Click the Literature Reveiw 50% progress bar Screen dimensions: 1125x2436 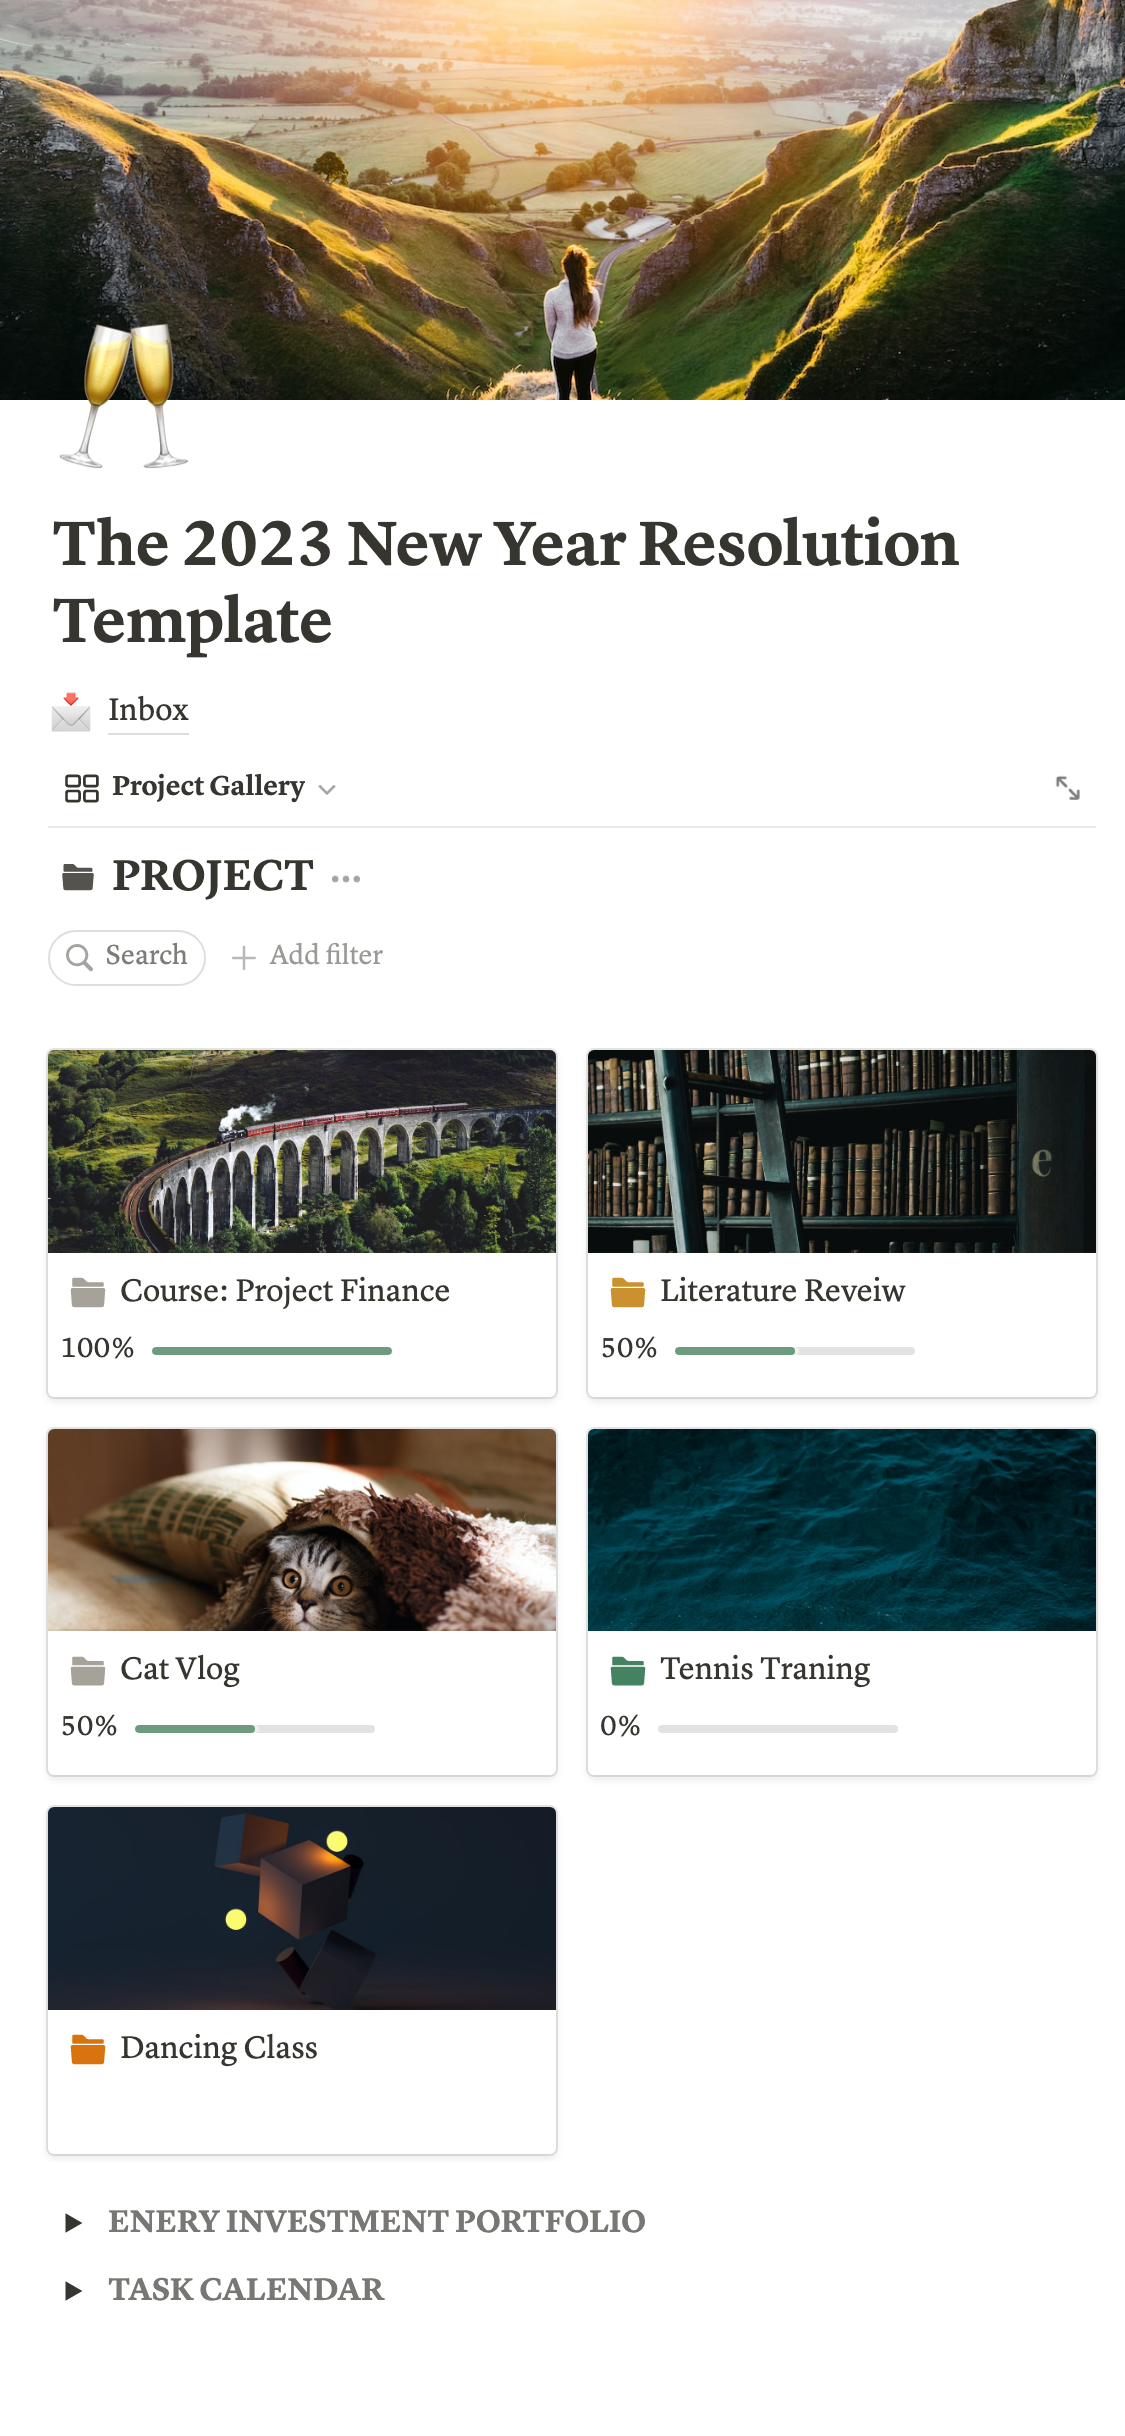pyautogui.click(x=794, y=1351)
